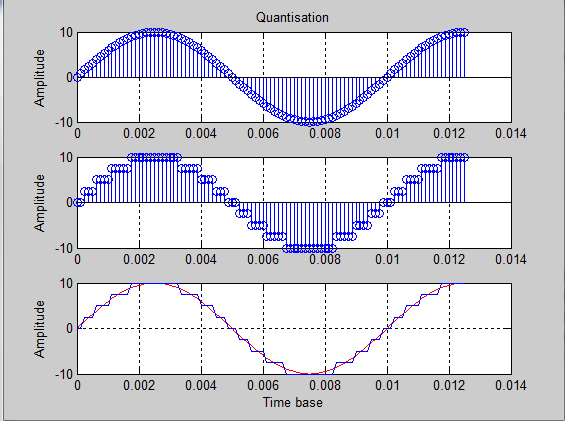
Task: Click the red sine curve trough in bottom plot
Action: click(x=310, y=373)
